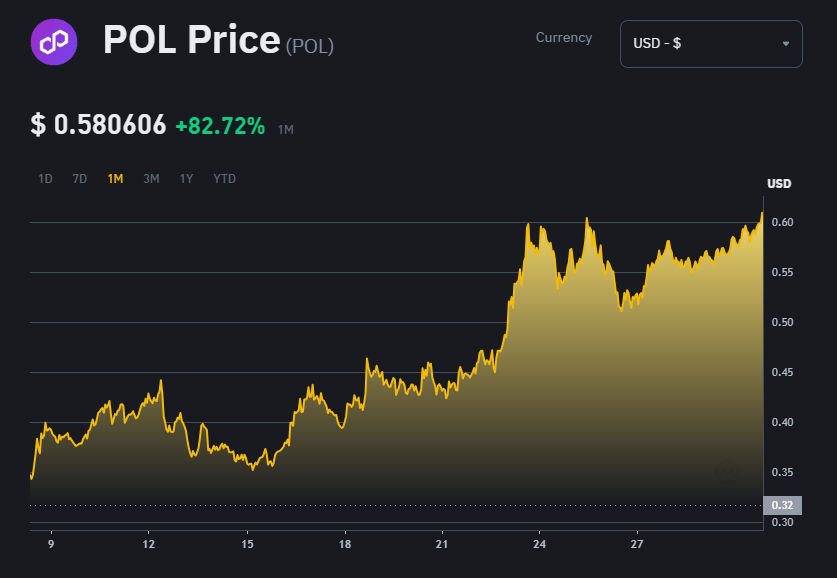This screenshot has width=837, height=578.
Task: Click date label 15 on x-axis
Action: (x=247, y=544)
